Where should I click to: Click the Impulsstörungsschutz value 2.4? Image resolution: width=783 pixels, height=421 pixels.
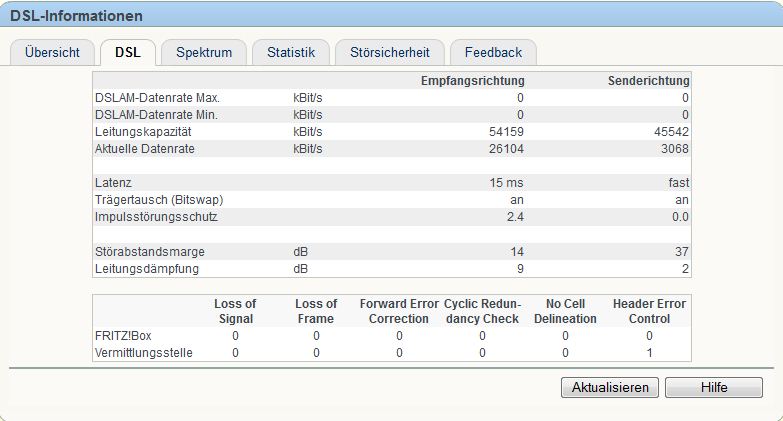[x=514, y=217]
